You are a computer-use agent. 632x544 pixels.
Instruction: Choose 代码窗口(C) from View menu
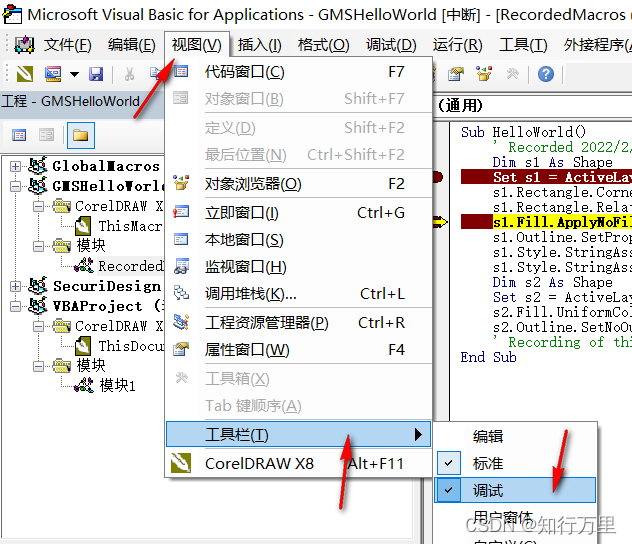pyautogui.click(x=299, y=72)
